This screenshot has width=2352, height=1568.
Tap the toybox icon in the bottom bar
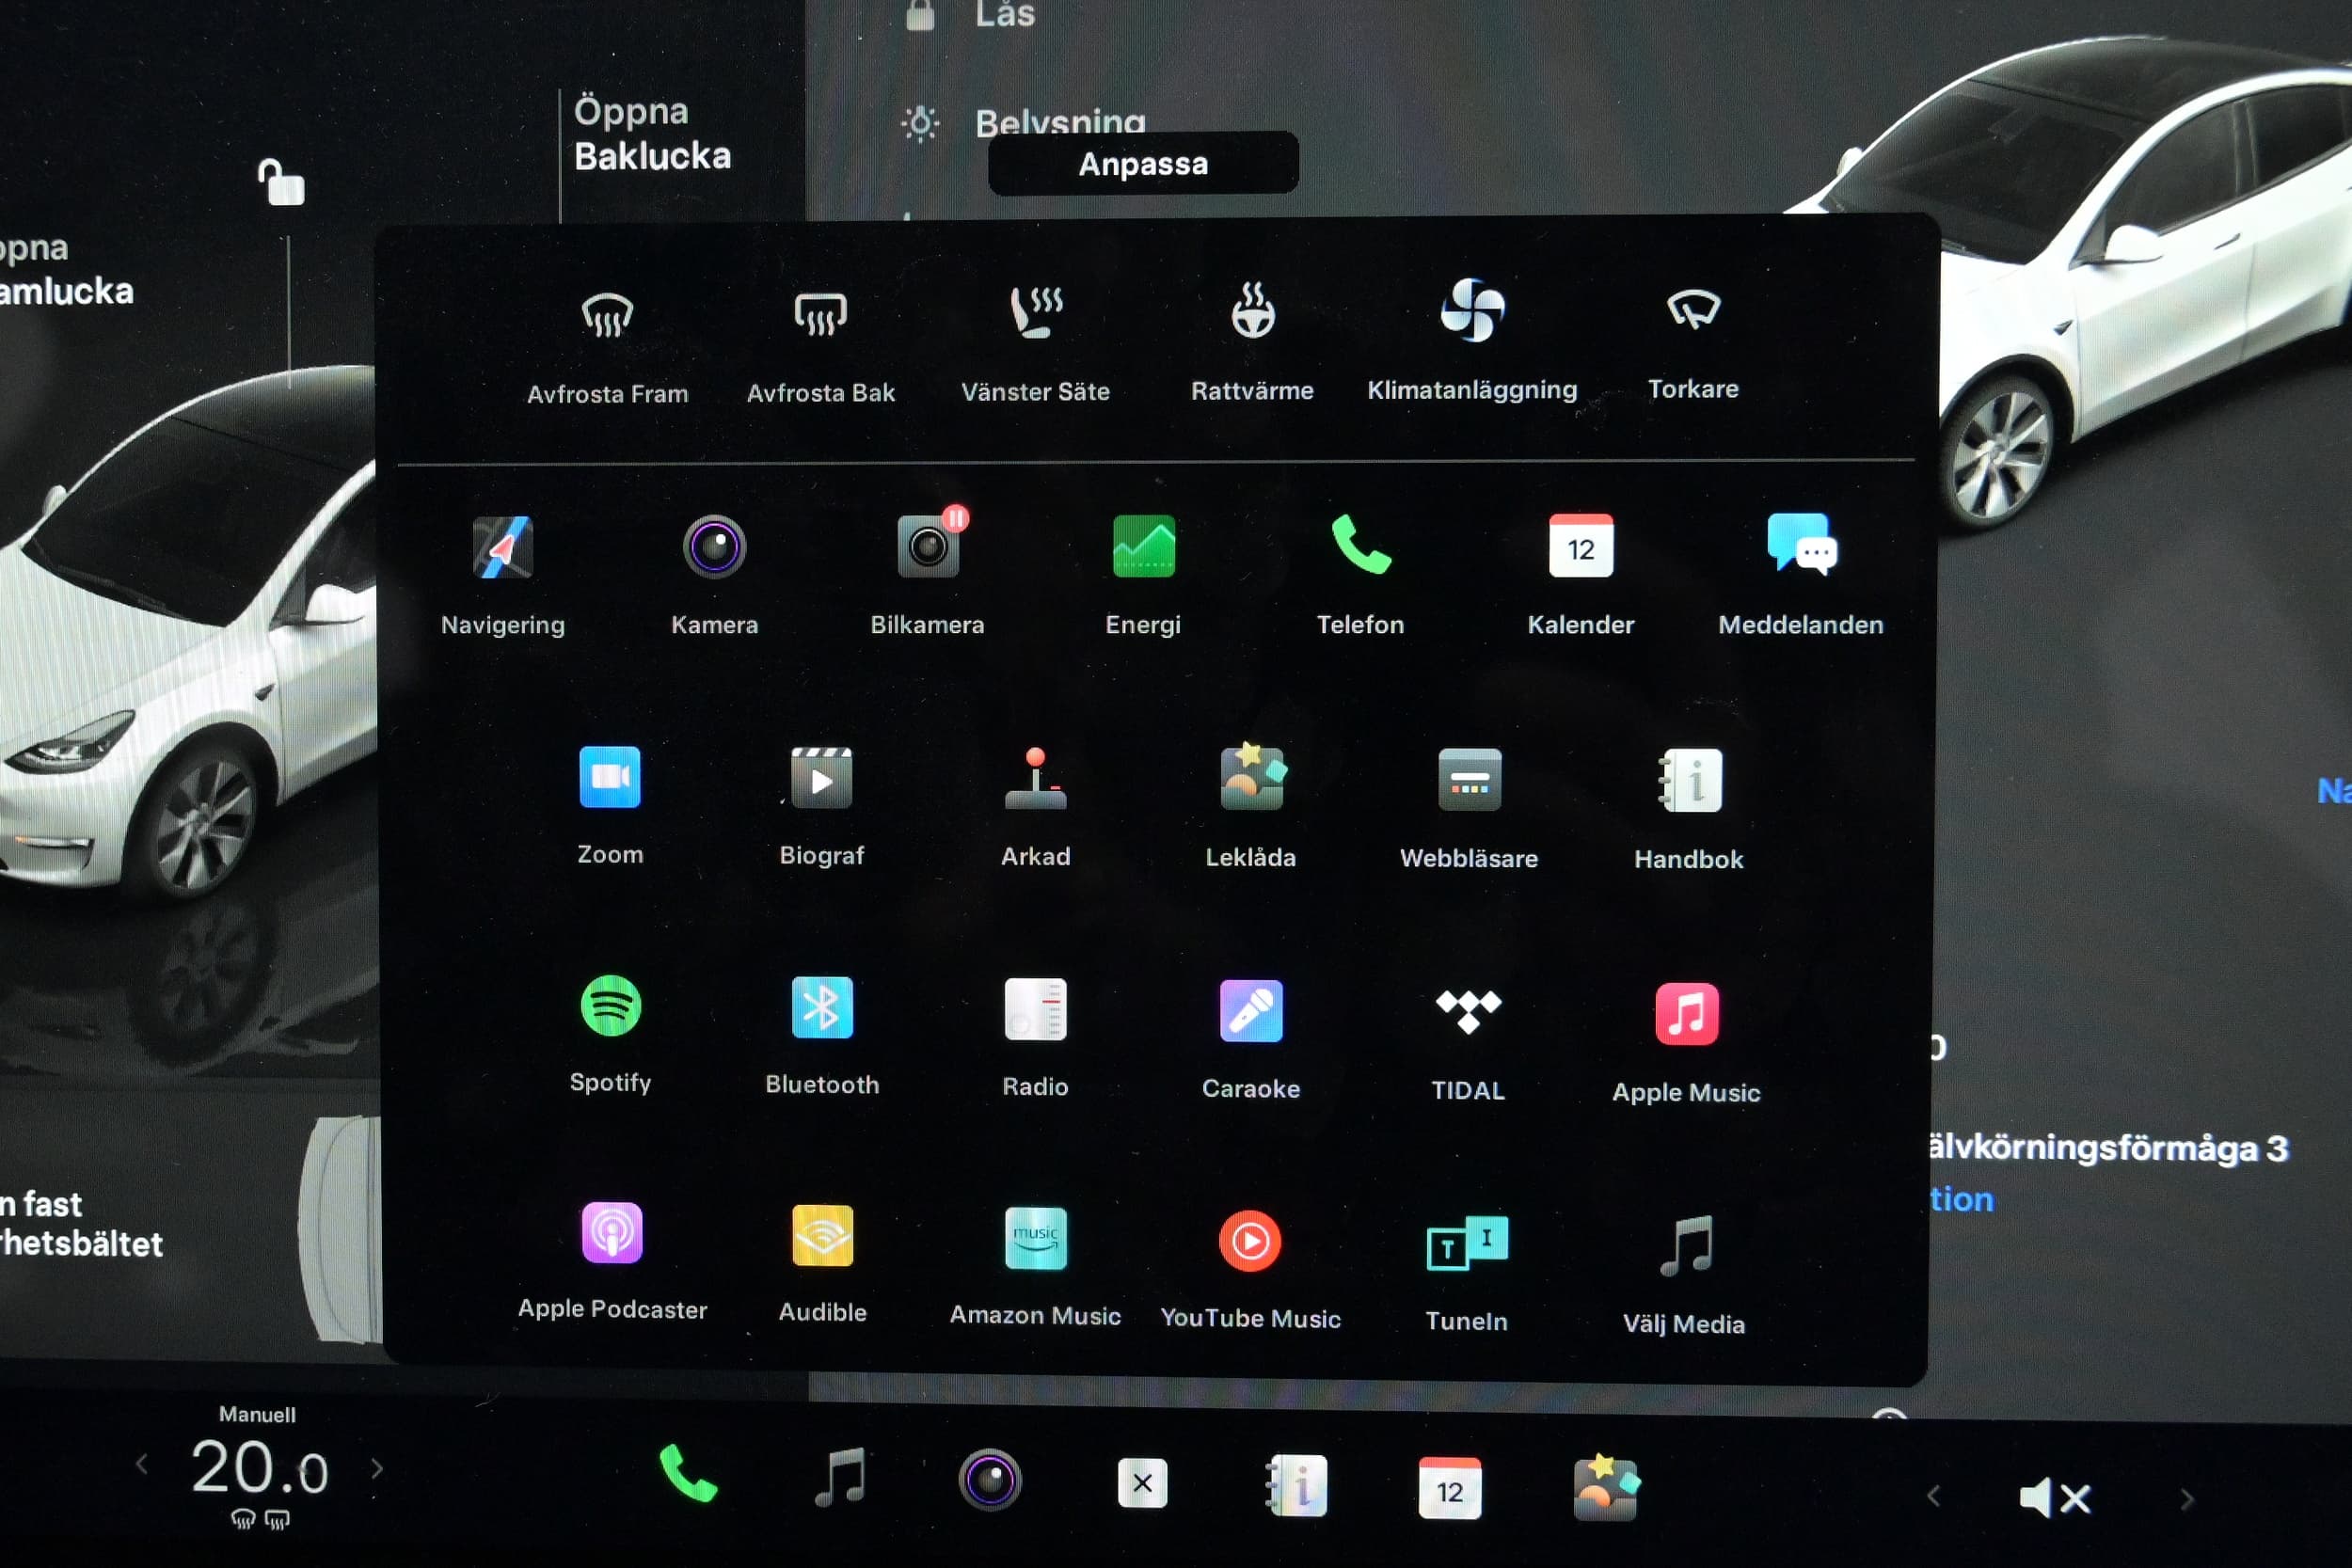click(x=1605, y=1487)
